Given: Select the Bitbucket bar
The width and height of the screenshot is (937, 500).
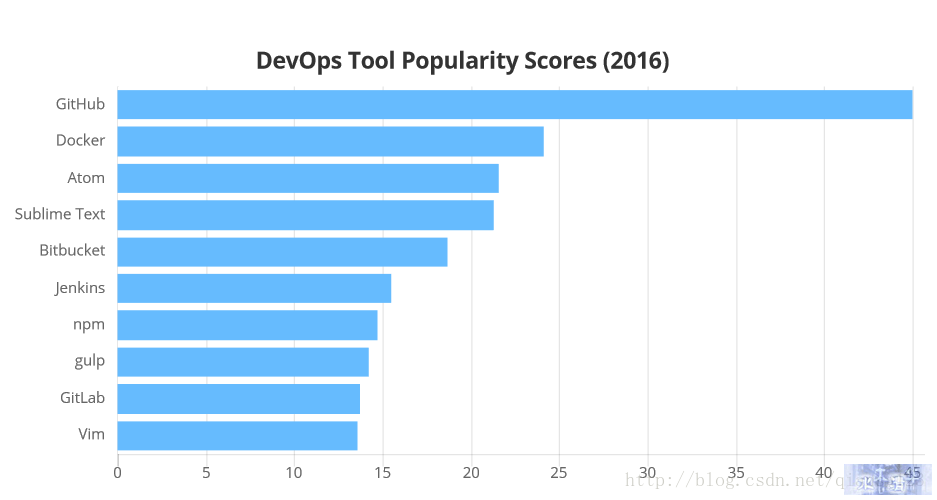Looking at the screenshot, I should (x=283, y=251).
